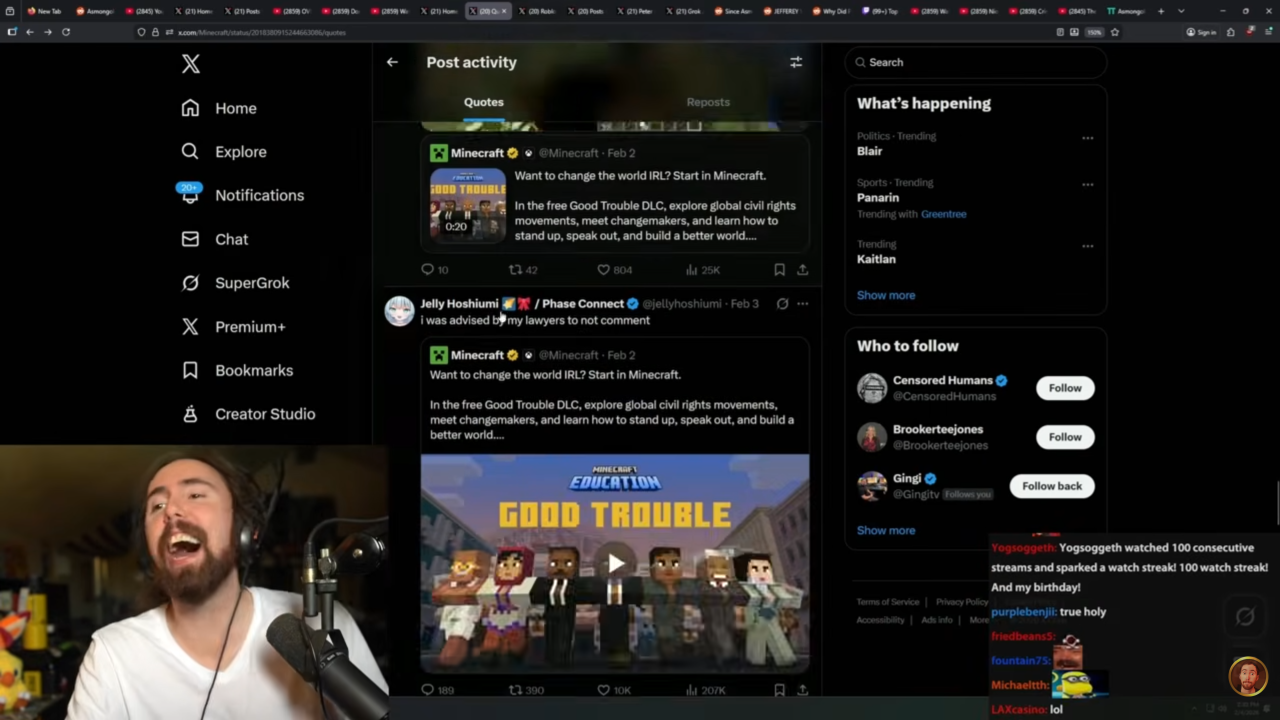Open the 0:20 Good Trouble video thumbnail
Screen dimensions: 1280x720
click(468, 205)
